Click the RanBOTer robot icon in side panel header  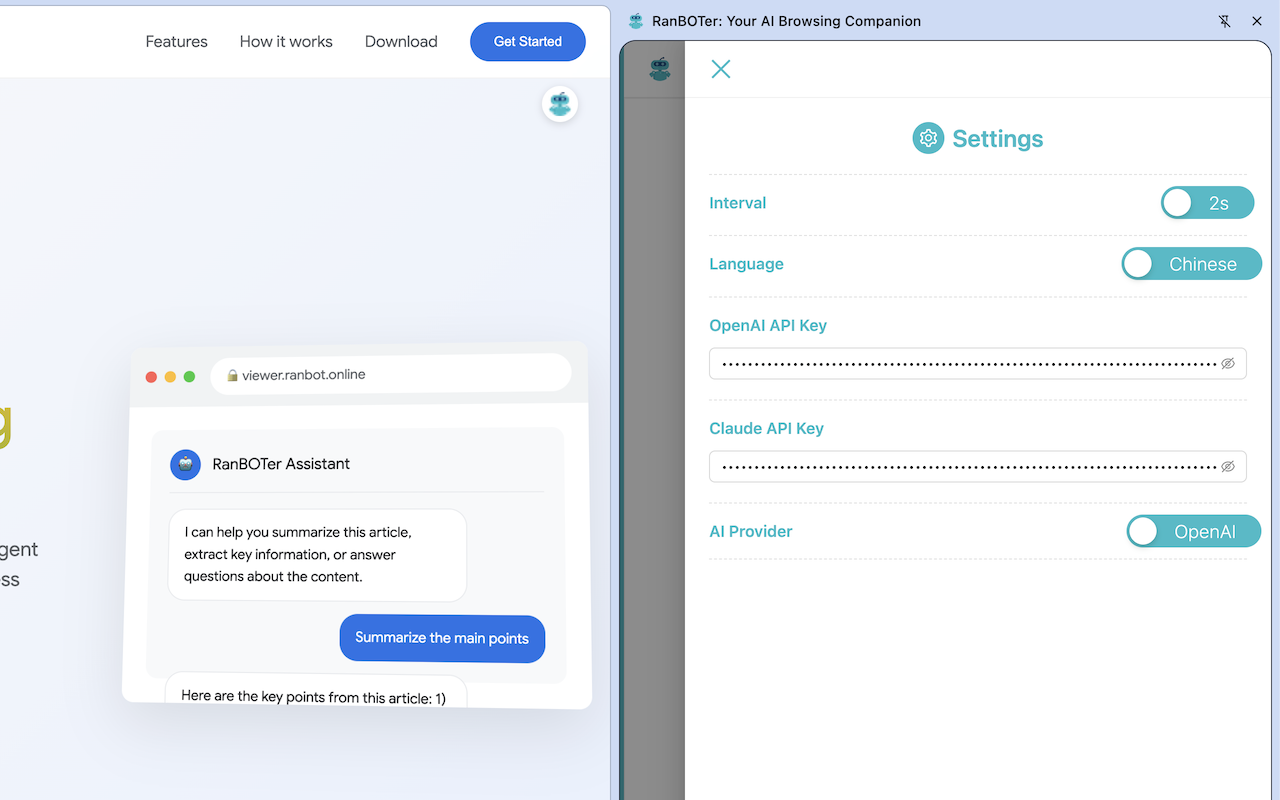coord(660,69)
